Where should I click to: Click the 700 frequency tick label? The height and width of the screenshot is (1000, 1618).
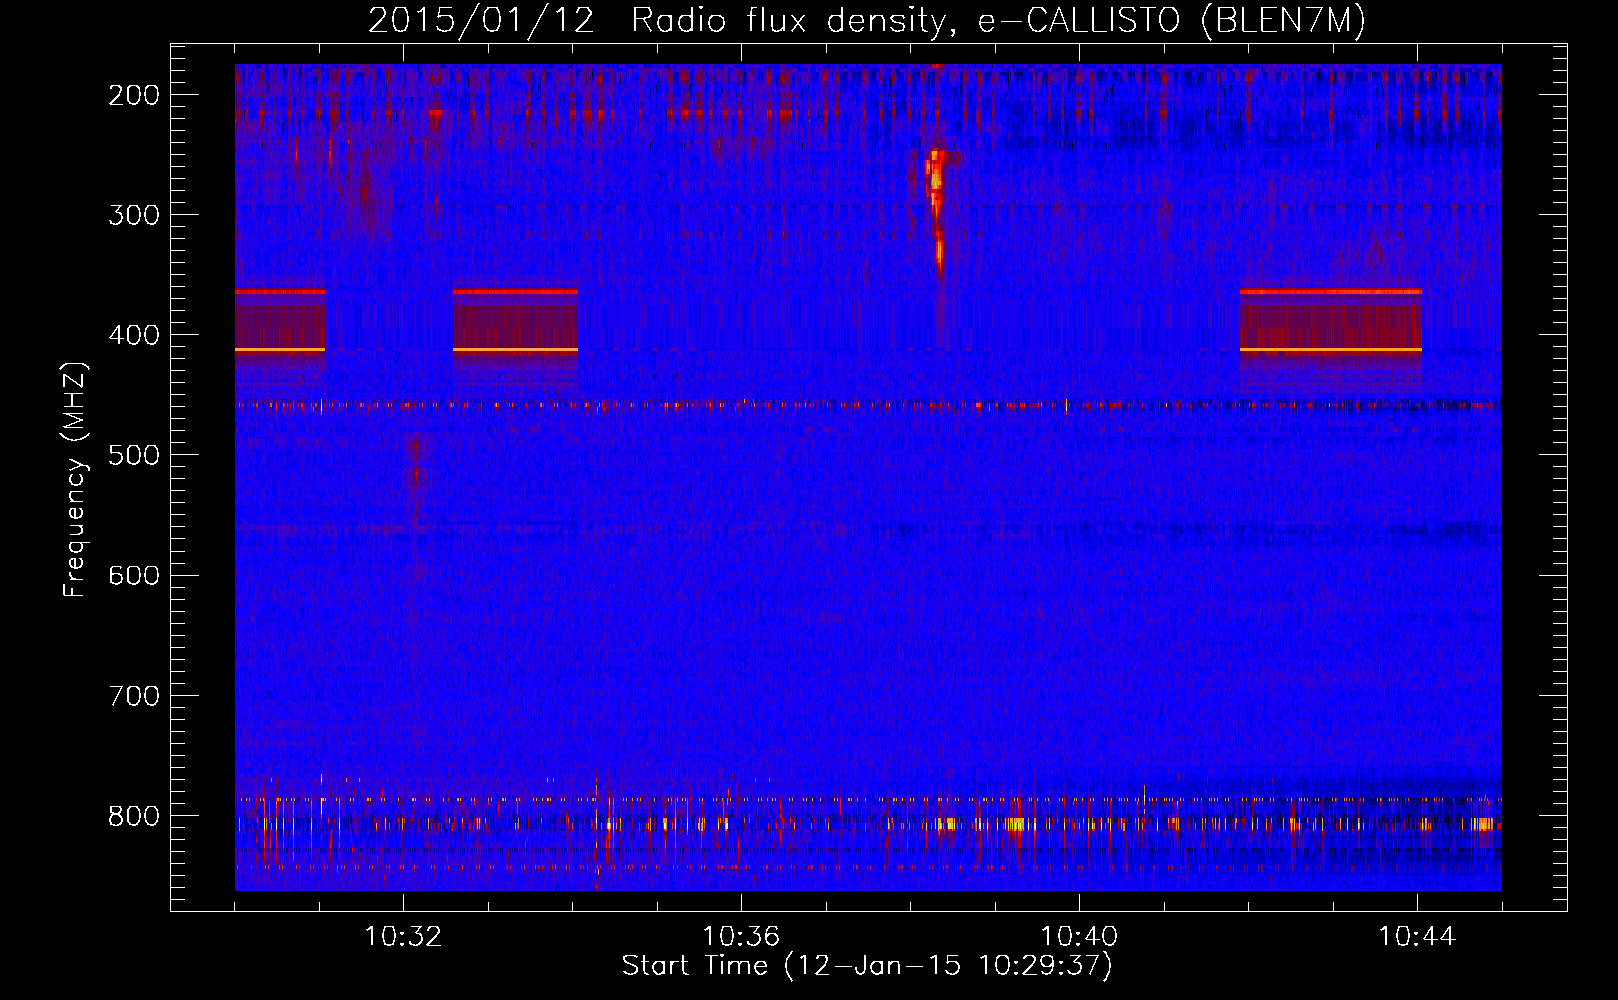134,695
